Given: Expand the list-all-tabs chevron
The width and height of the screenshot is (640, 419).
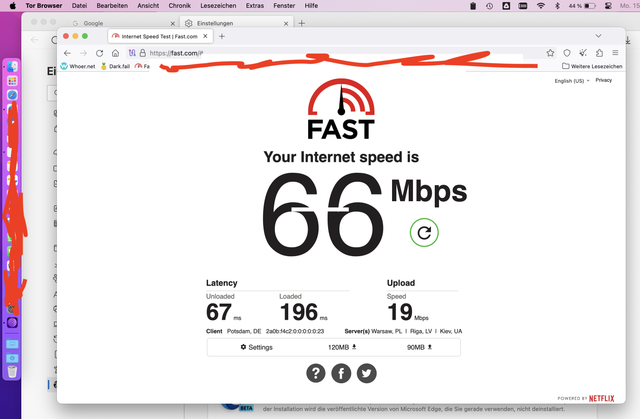Looking at the screenshot, I should [598, 36].
